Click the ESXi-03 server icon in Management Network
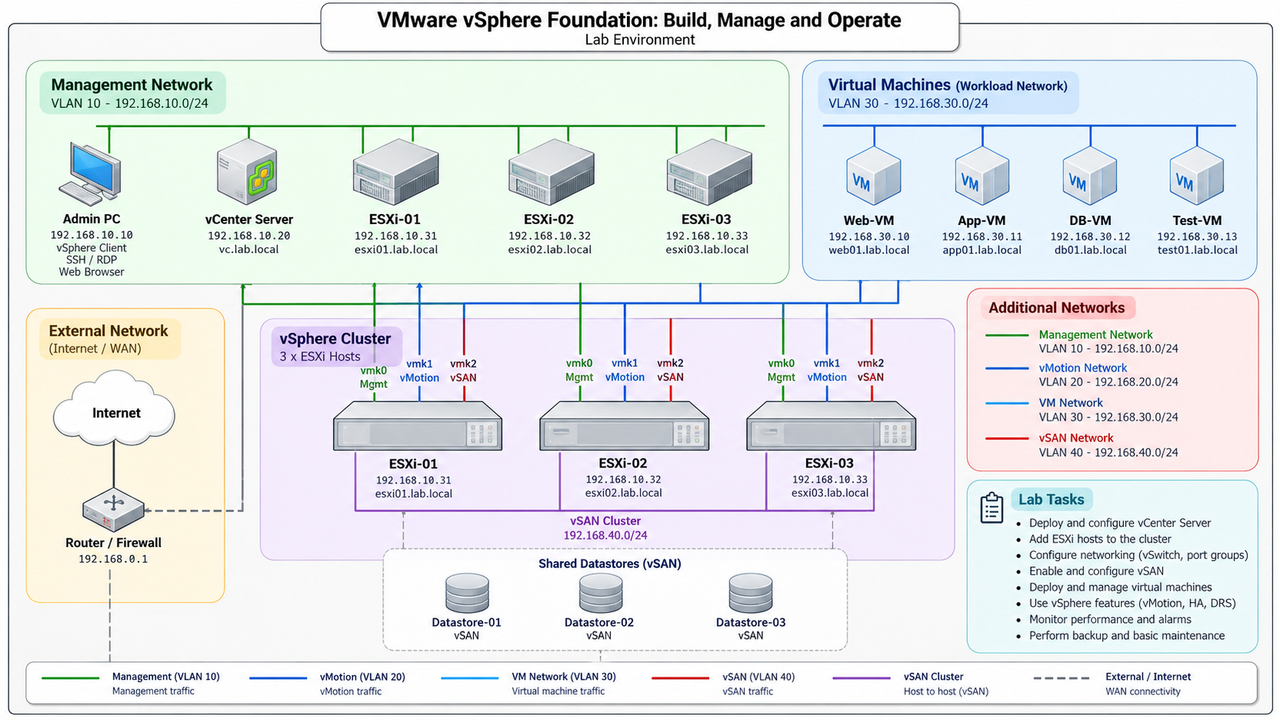 click(709, 173)
